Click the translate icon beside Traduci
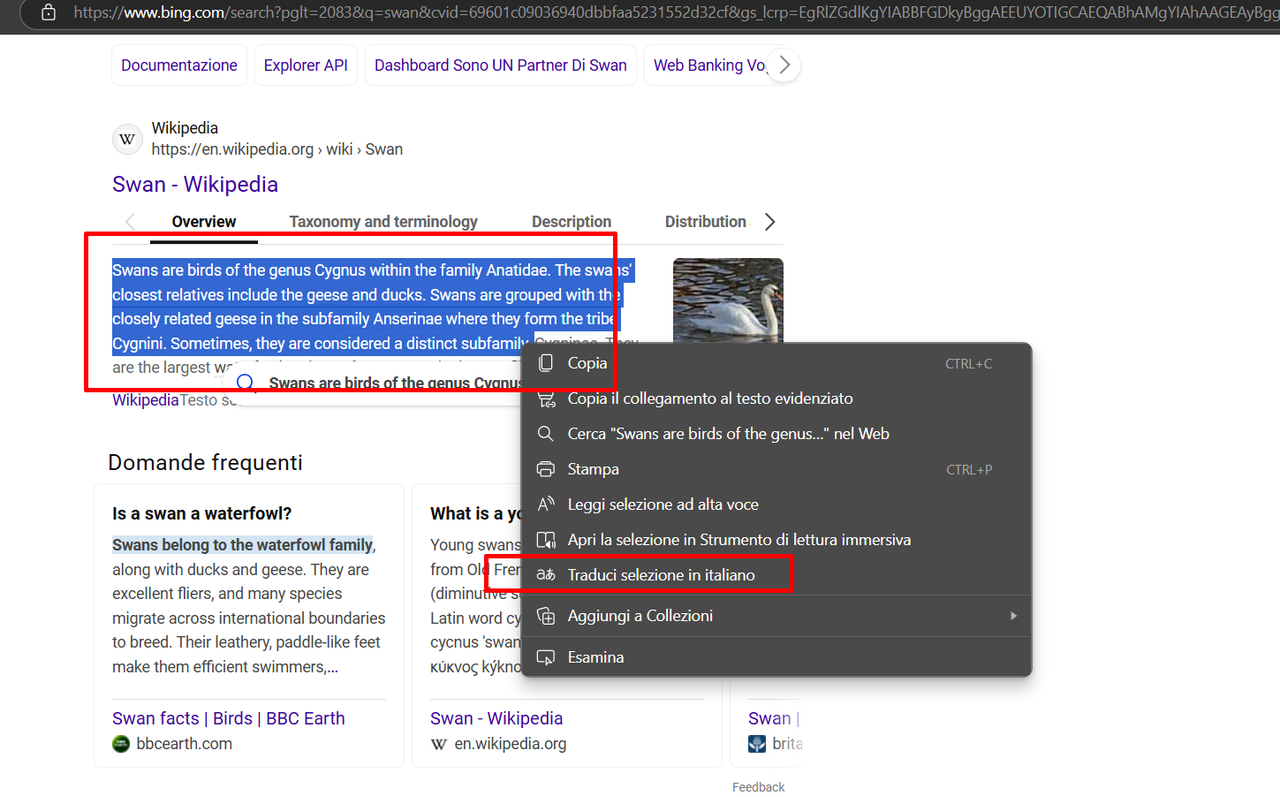 [546, 575]
